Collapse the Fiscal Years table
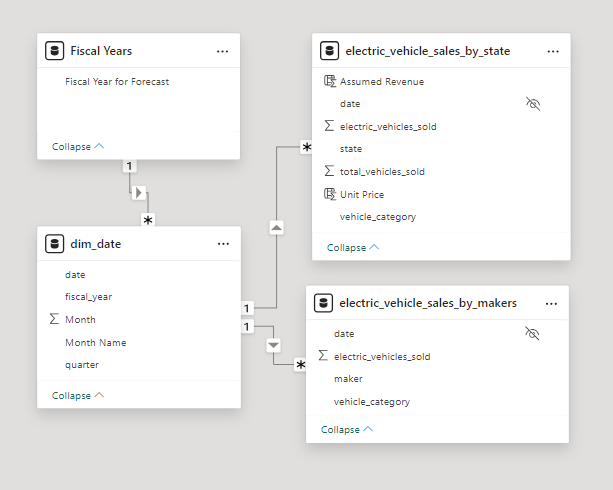This screenshot has width=613, height=490. click(78, 146)
